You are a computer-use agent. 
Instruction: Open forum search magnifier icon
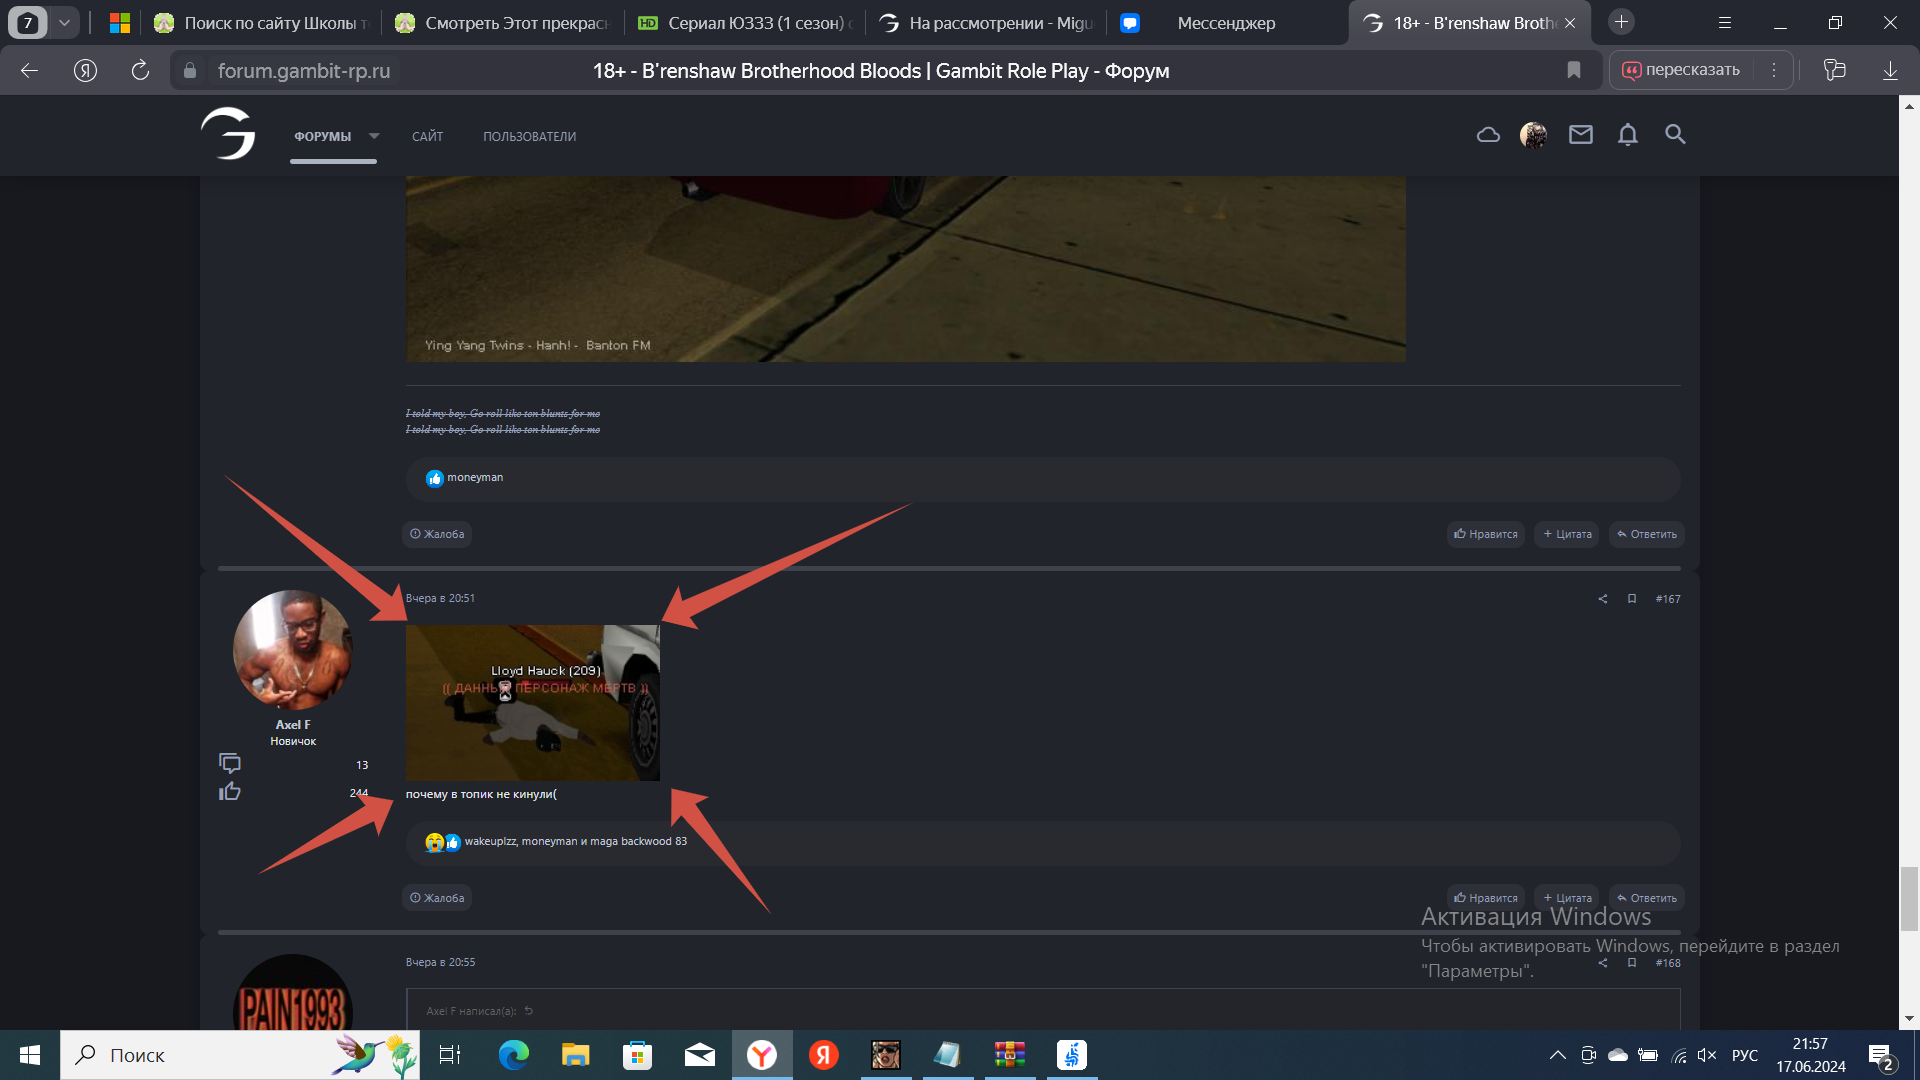tap(1675, 135)
